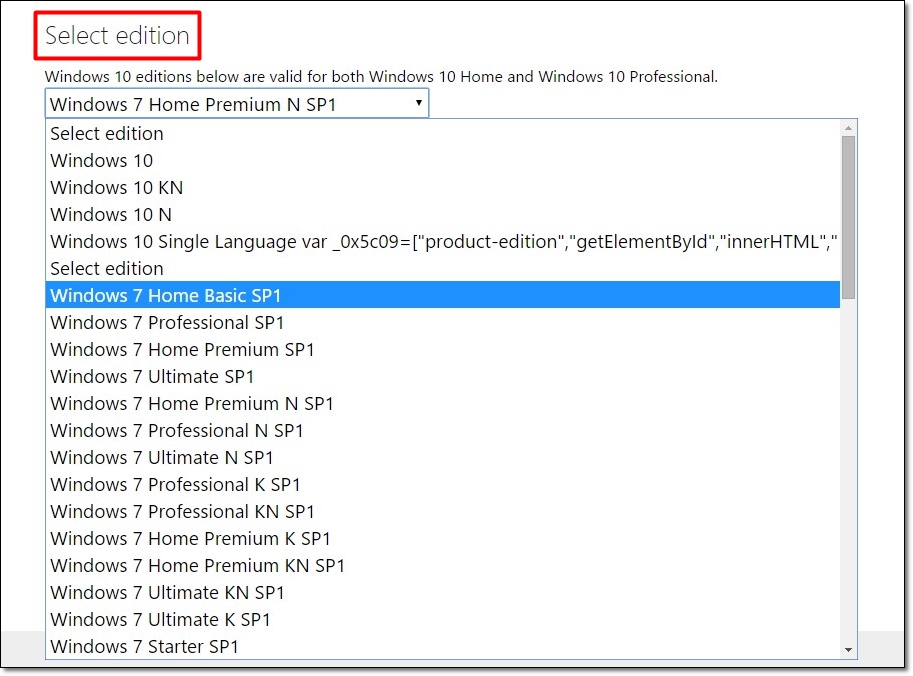Screen dimensions: 913x676
Task: Choose Windows 7 Ultimate KN SP1
Action: tap(443, 593)
